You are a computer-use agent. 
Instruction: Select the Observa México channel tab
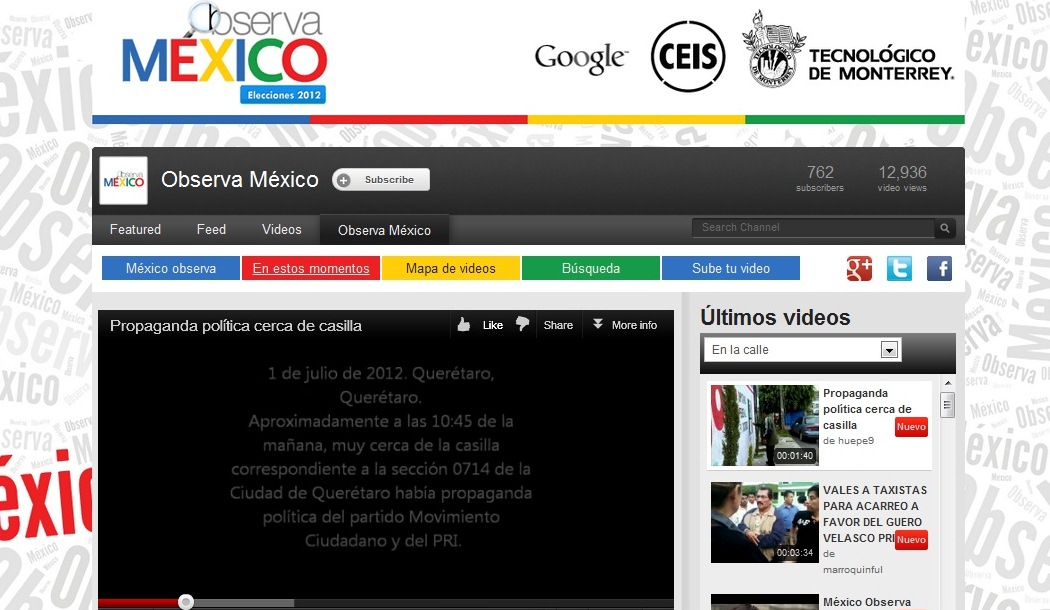tap(384, 230)
